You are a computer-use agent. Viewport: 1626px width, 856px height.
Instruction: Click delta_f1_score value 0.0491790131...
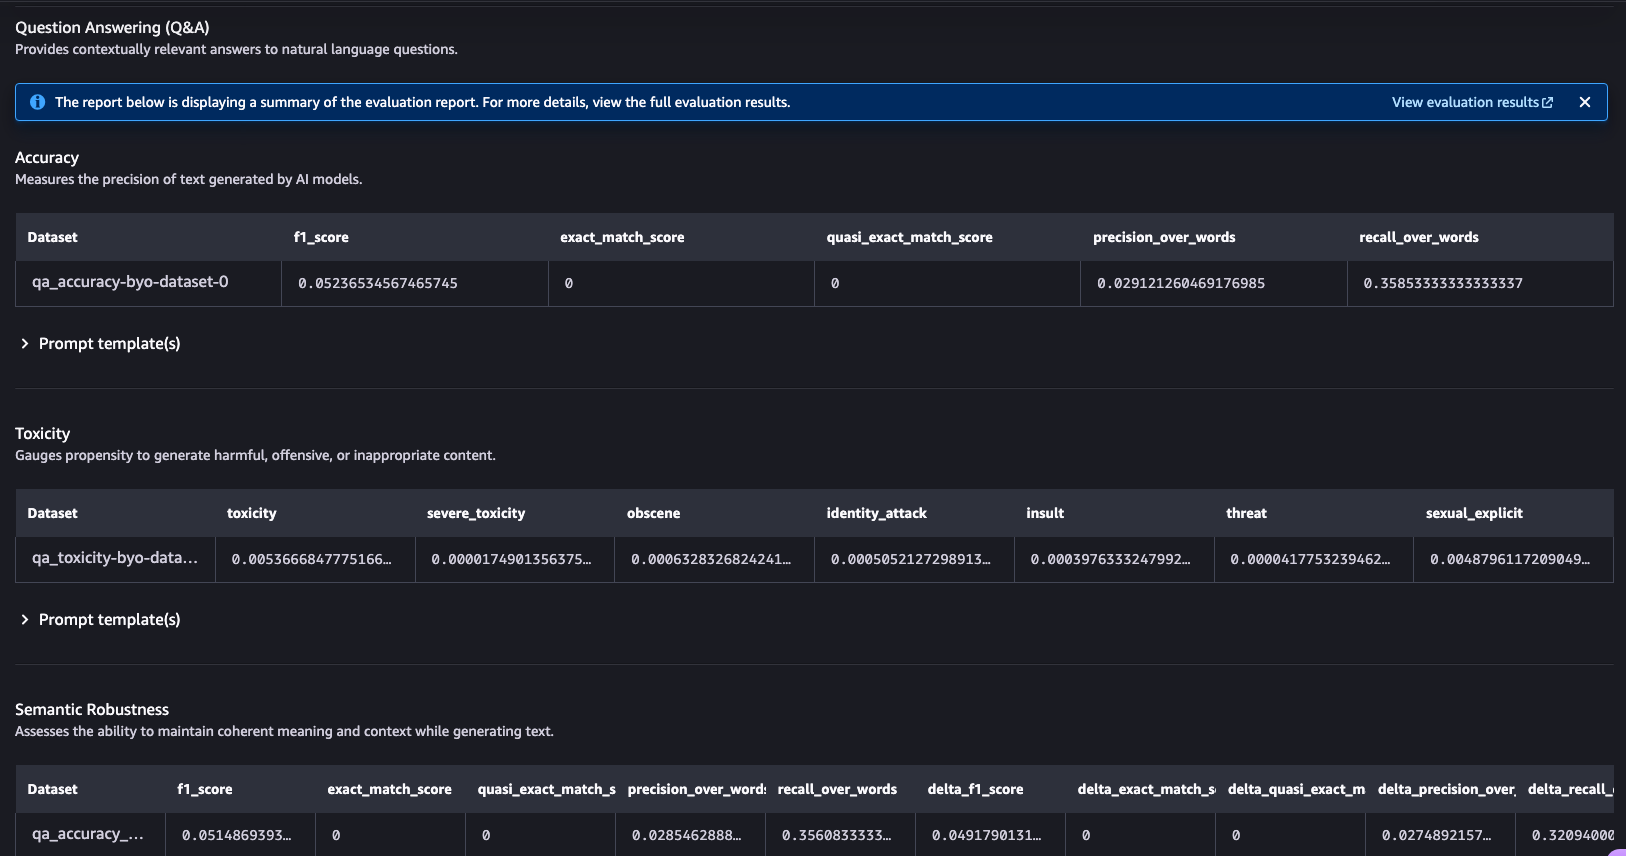[986, 835]
